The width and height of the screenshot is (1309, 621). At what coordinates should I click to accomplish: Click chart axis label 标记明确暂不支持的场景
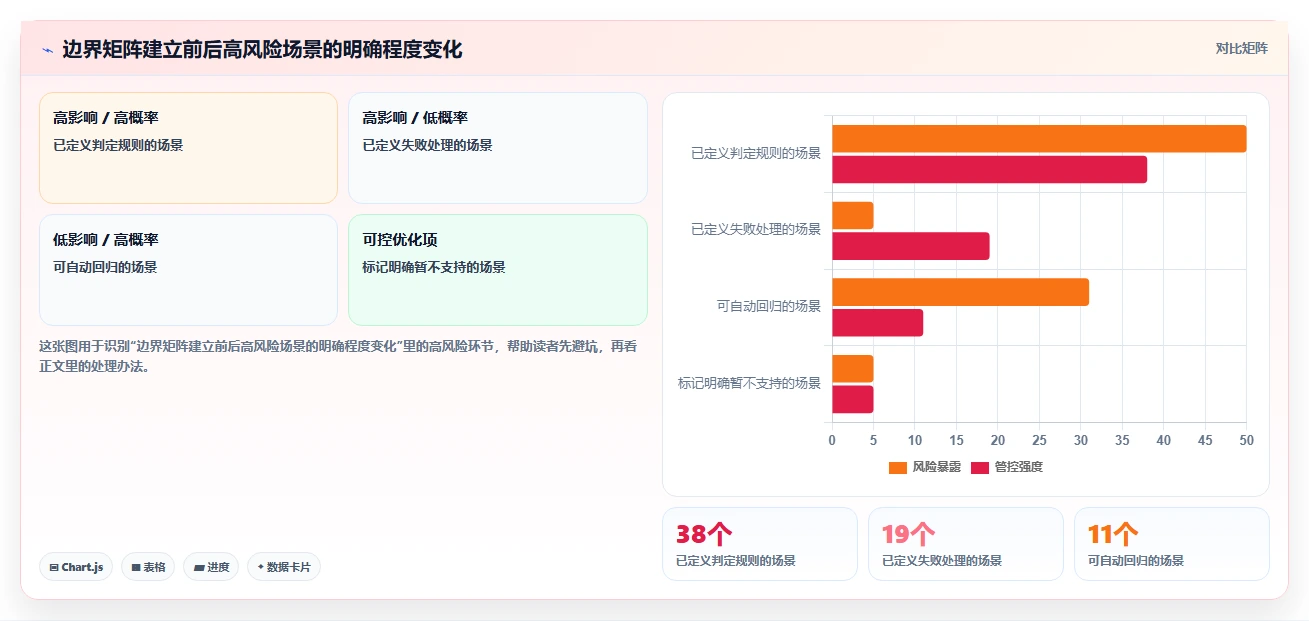pos(750,383)
